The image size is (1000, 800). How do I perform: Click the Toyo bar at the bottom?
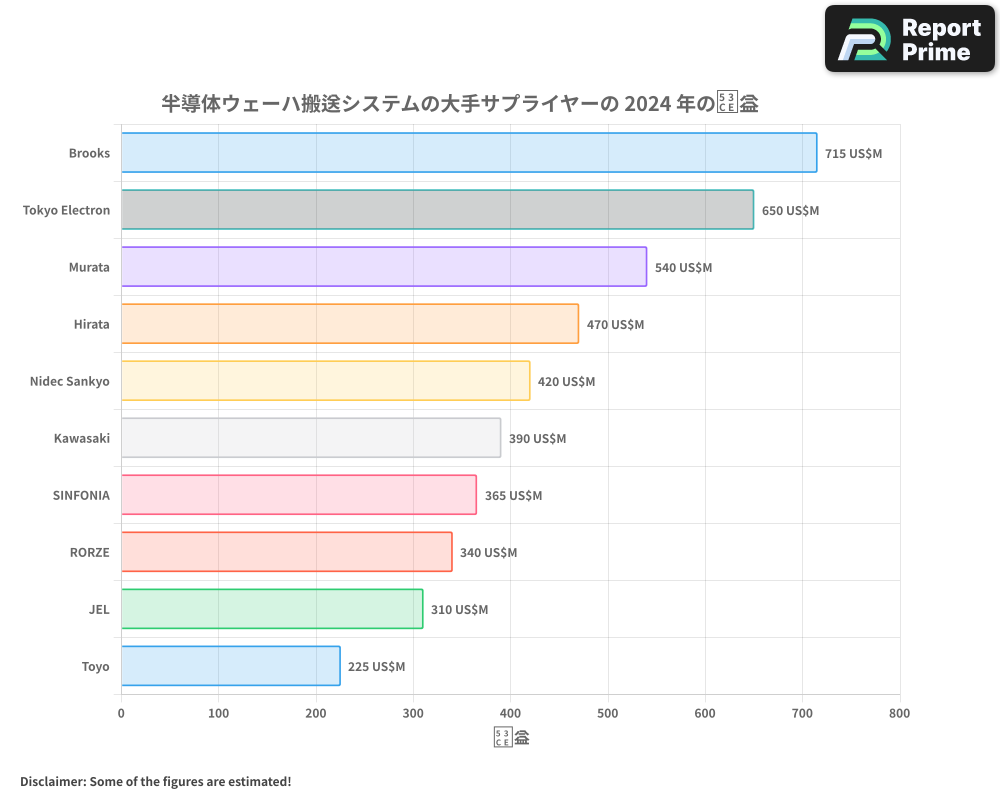(x=230, y=666)
